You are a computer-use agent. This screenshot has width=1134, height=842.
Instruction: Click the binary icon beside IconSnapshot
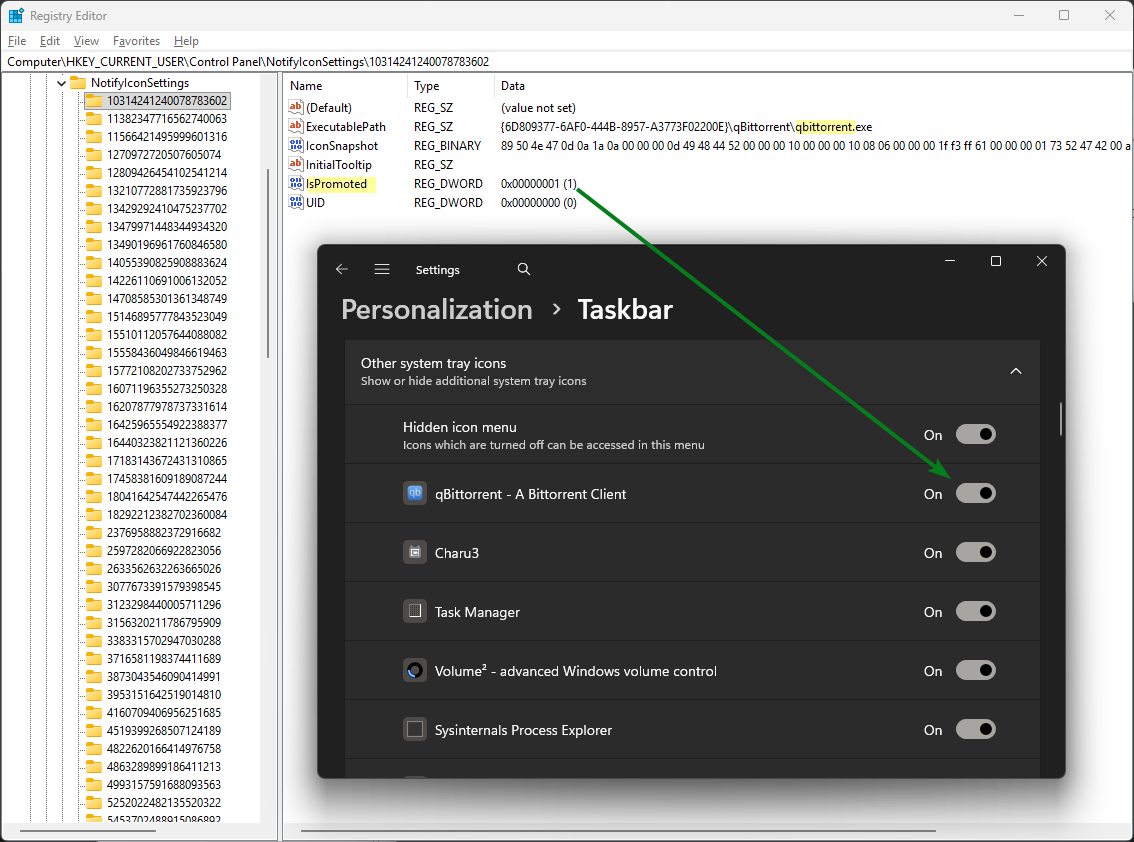(x=296, y=145)
